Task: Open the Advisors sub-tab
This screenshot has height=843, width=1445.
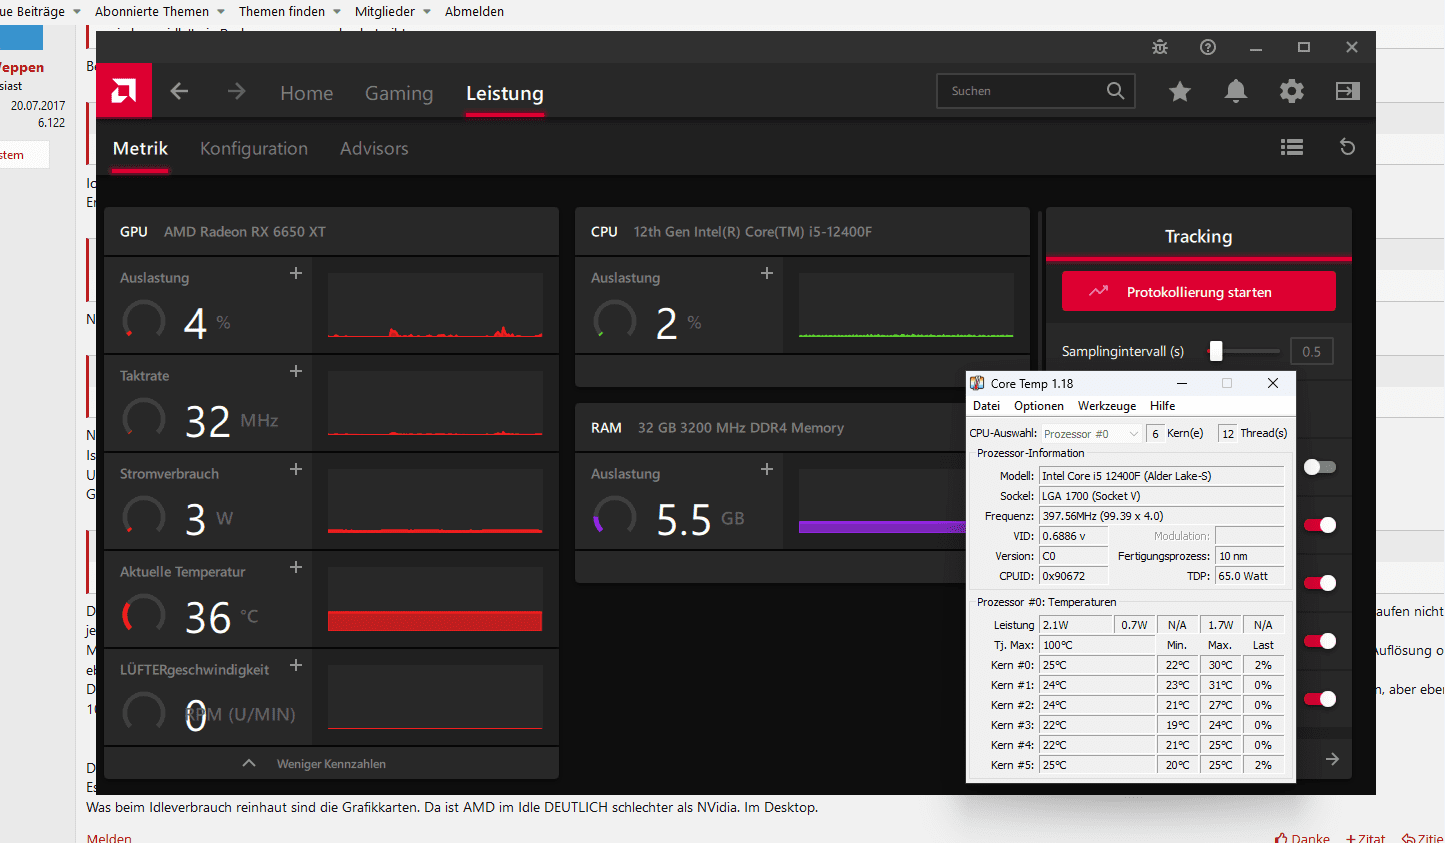Action: [x=374, y=148]
